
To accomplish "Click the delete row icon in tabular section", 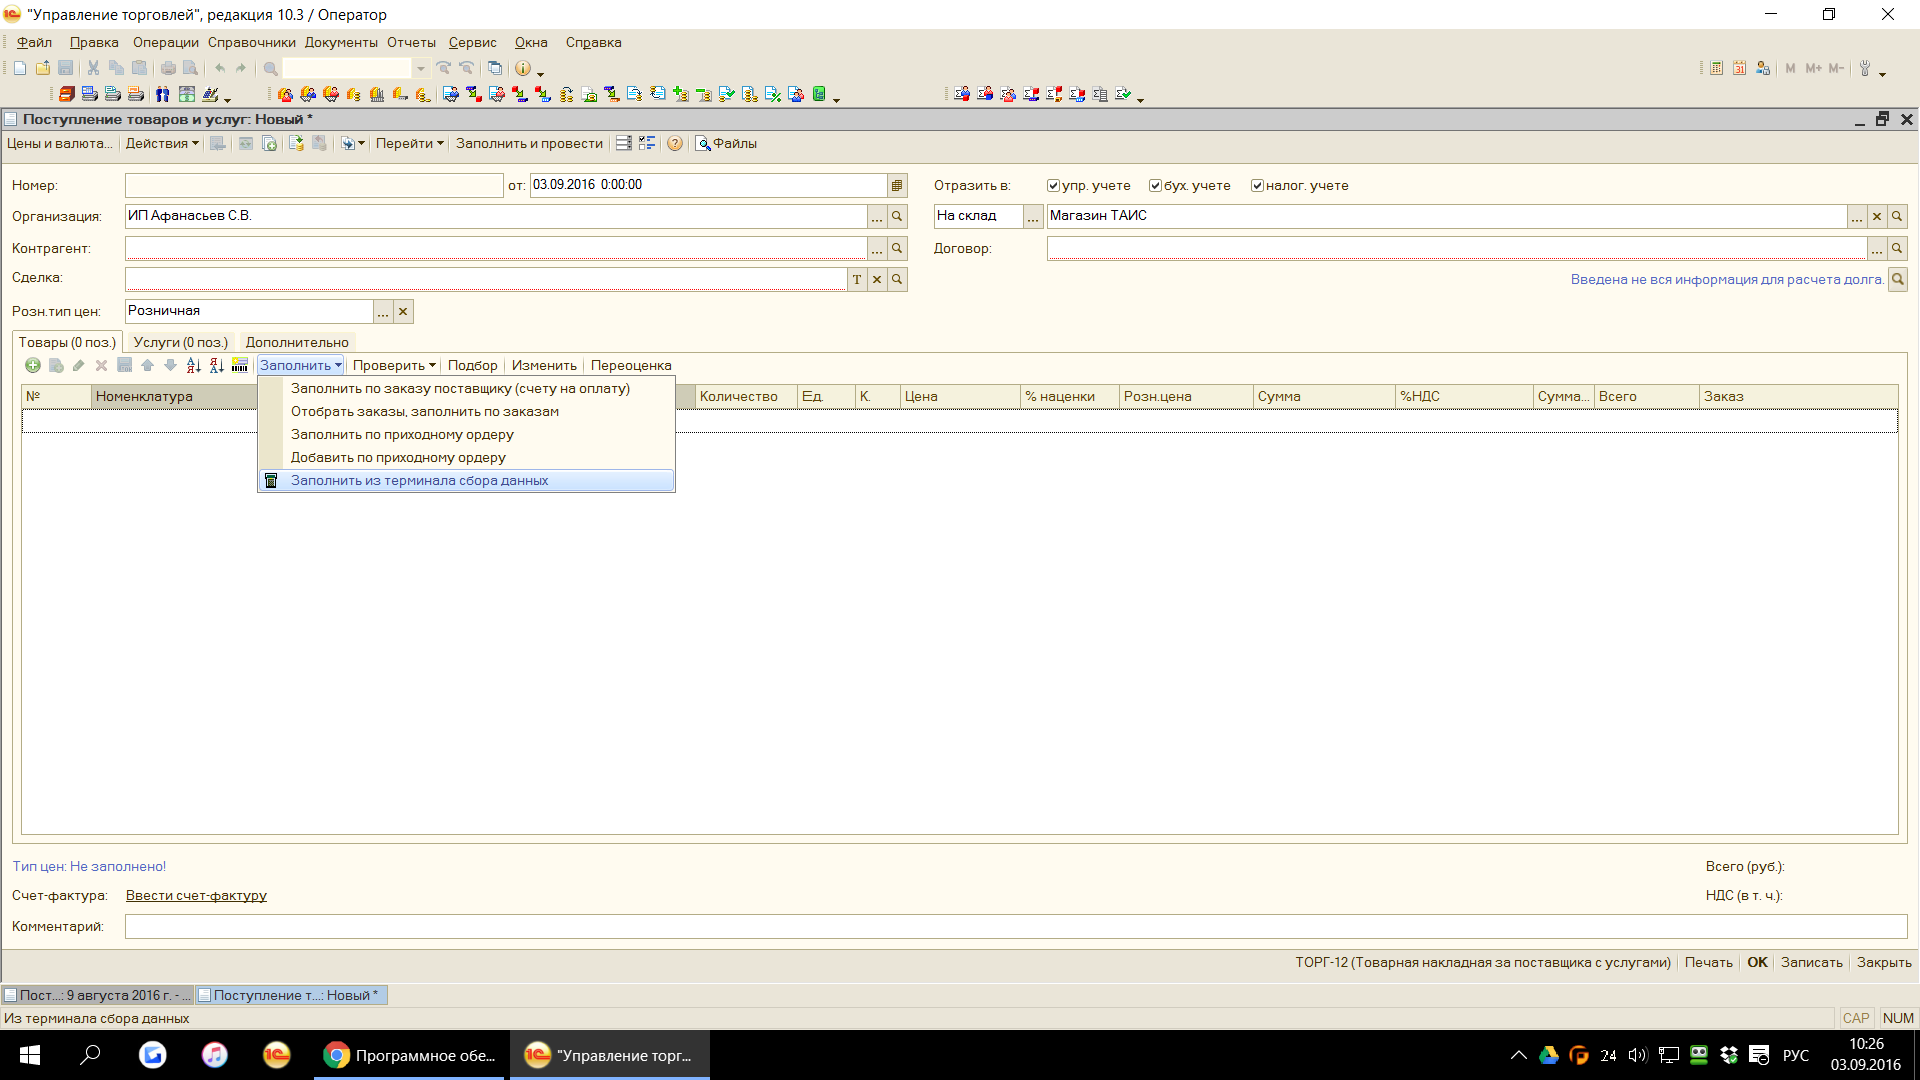I will click(x=99, y=367).
